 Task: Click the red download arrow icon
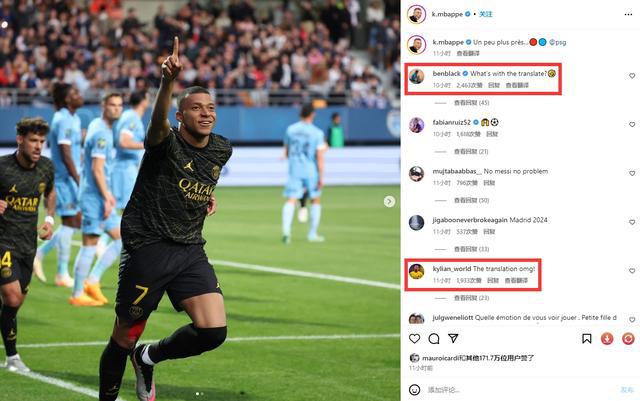607,339
